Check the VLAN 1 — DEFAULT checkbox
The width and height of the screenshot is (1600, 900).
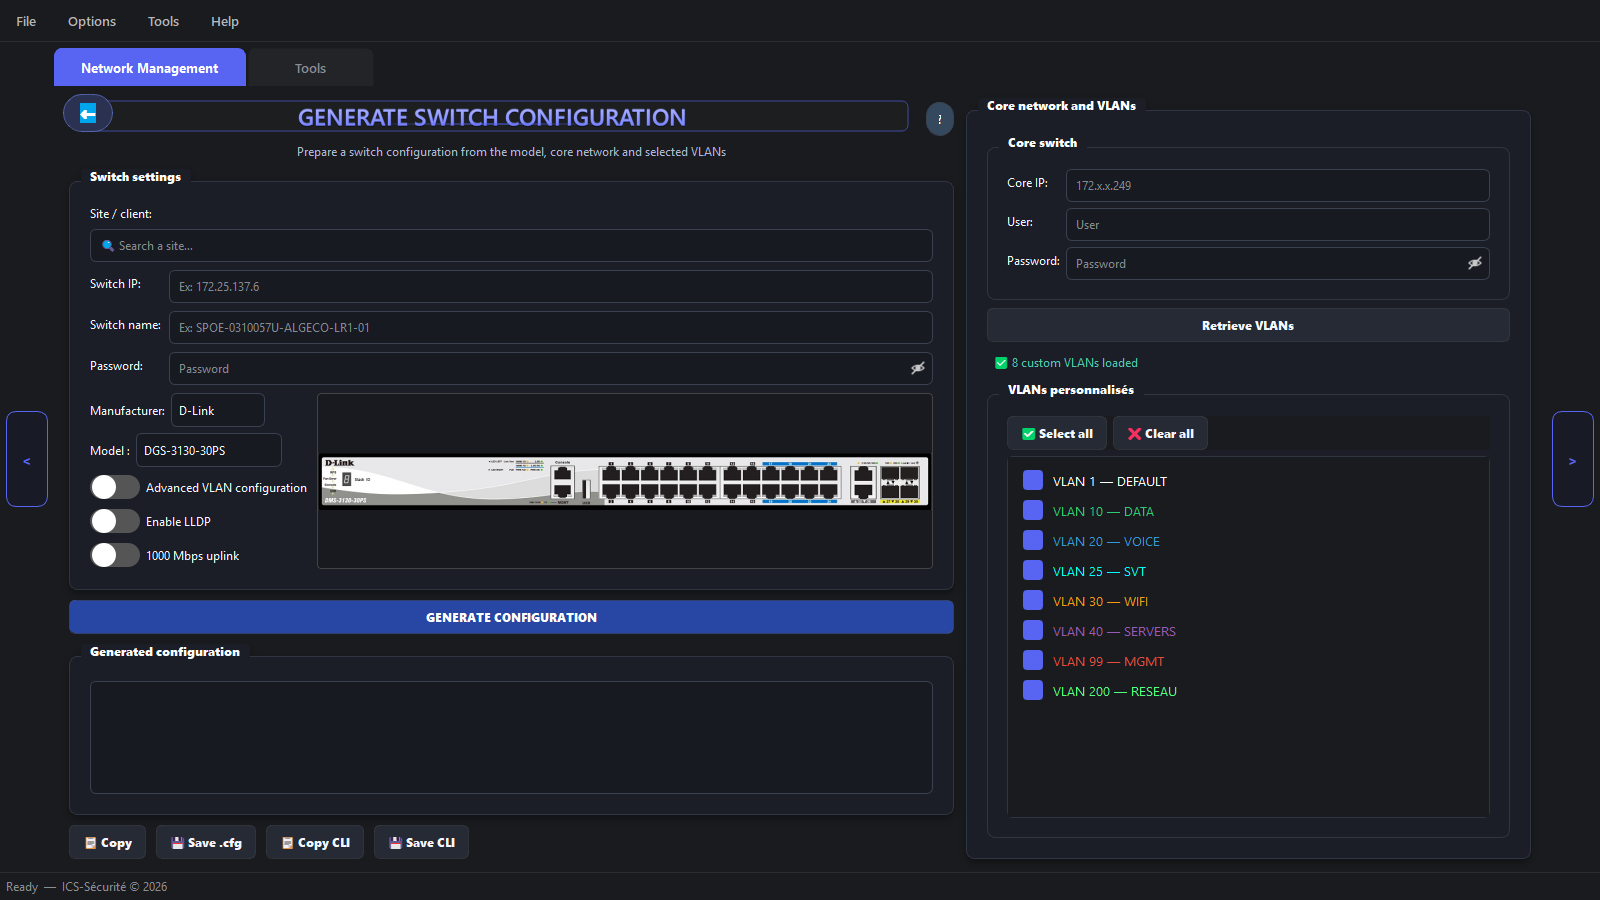(x=1033, y=480)
